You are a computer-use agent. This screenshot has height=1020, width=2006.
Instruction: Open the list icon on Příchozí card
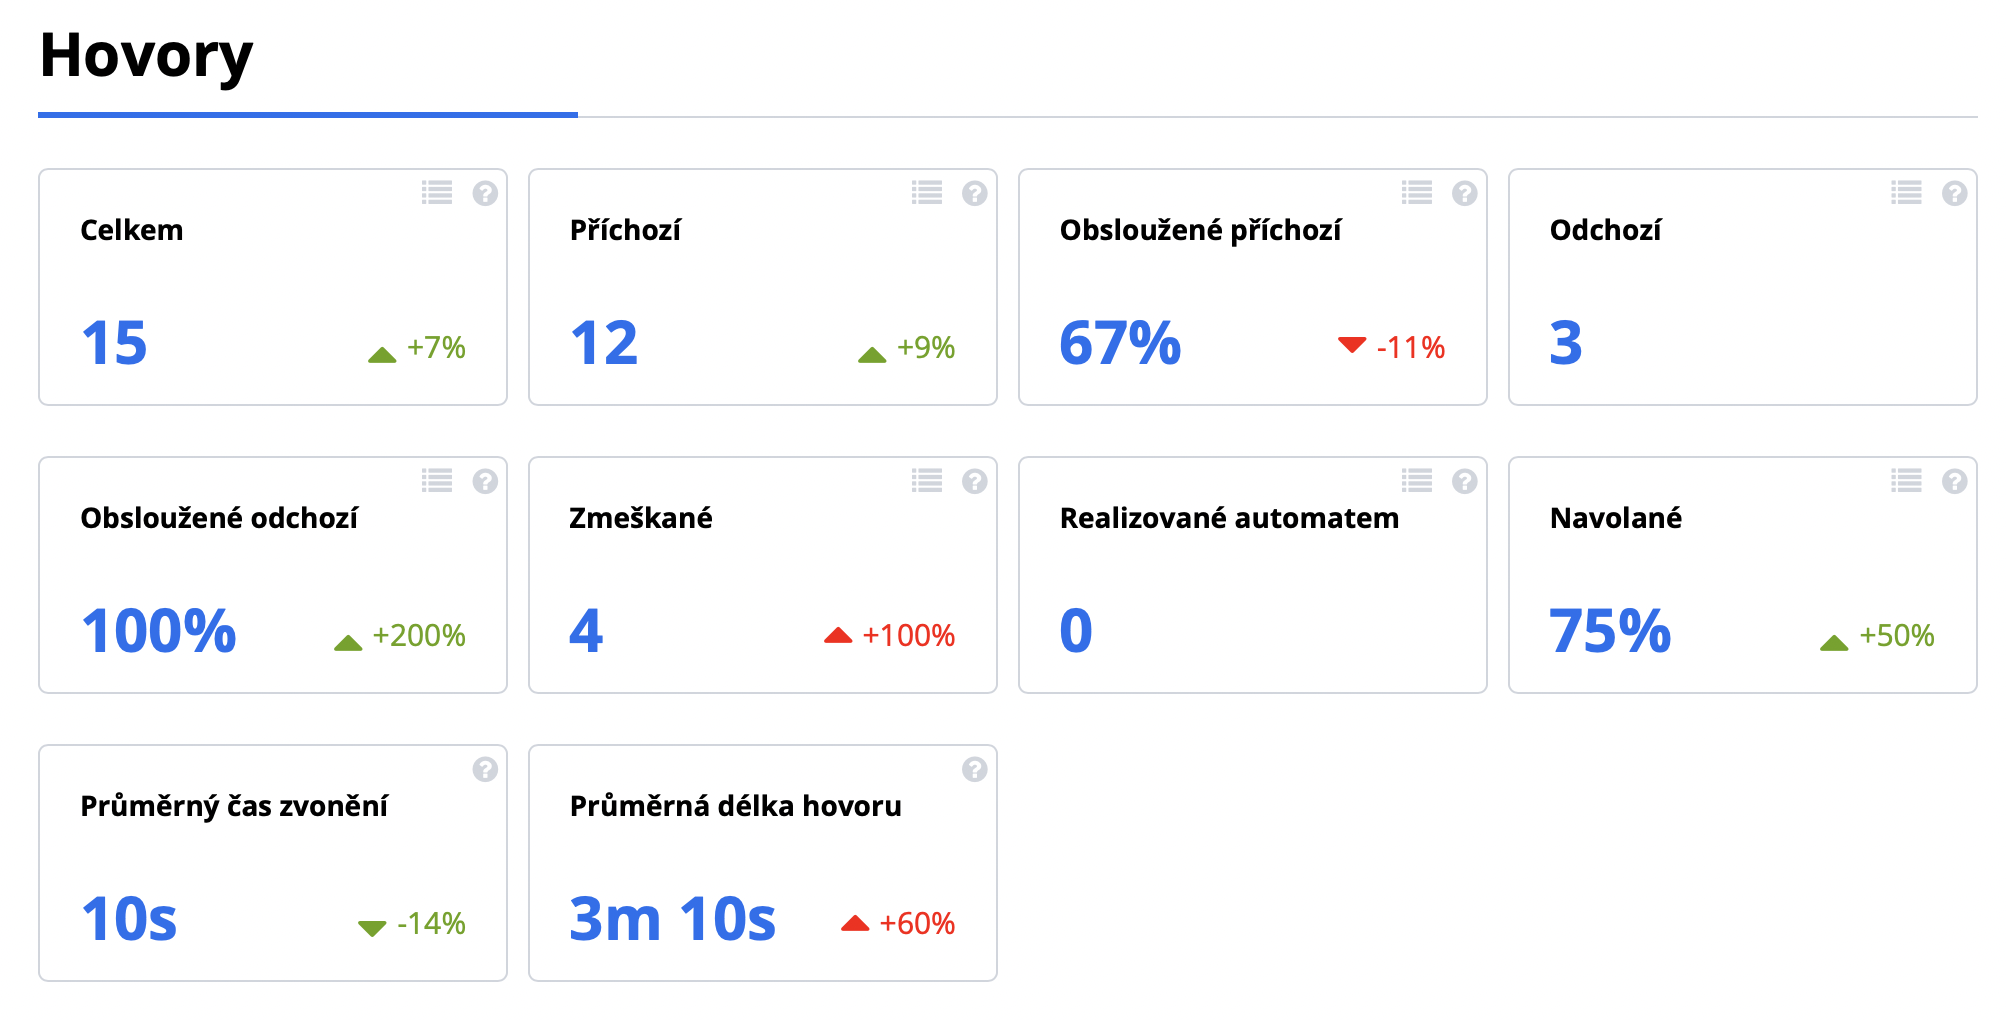click(x=927, y=193)
